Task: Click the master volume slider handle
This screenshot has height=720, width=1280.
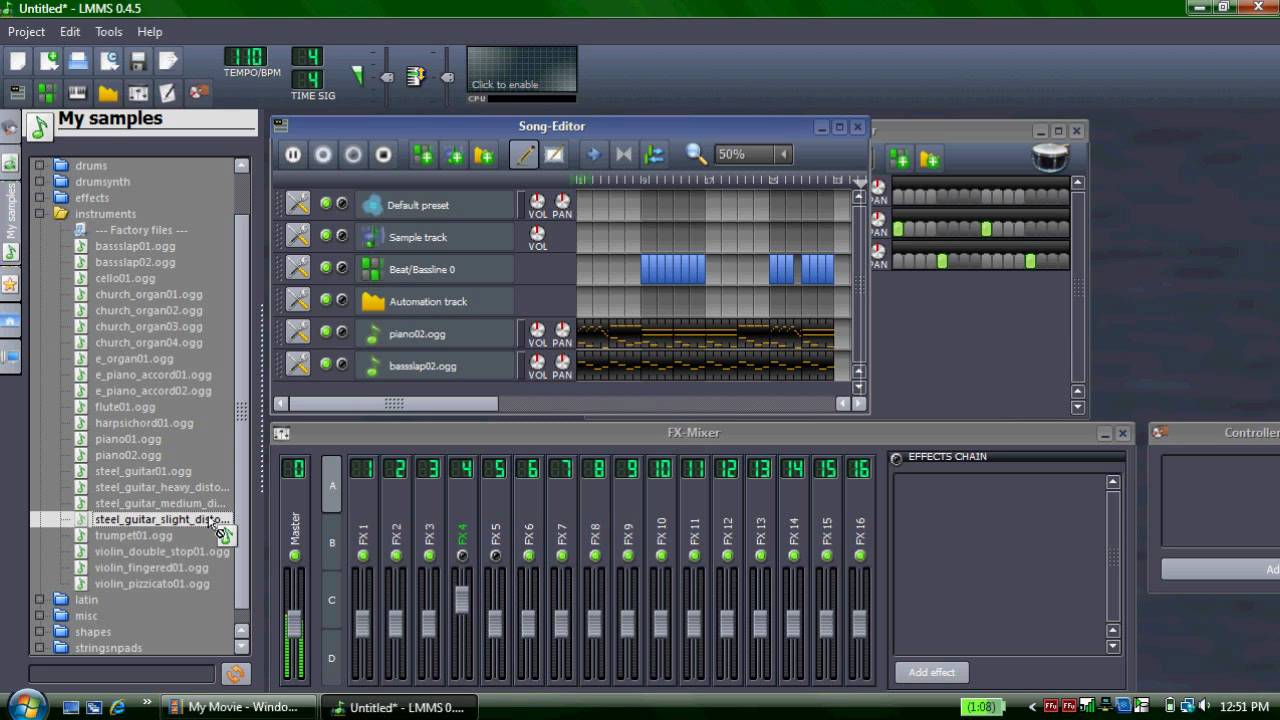Action: 294,624
